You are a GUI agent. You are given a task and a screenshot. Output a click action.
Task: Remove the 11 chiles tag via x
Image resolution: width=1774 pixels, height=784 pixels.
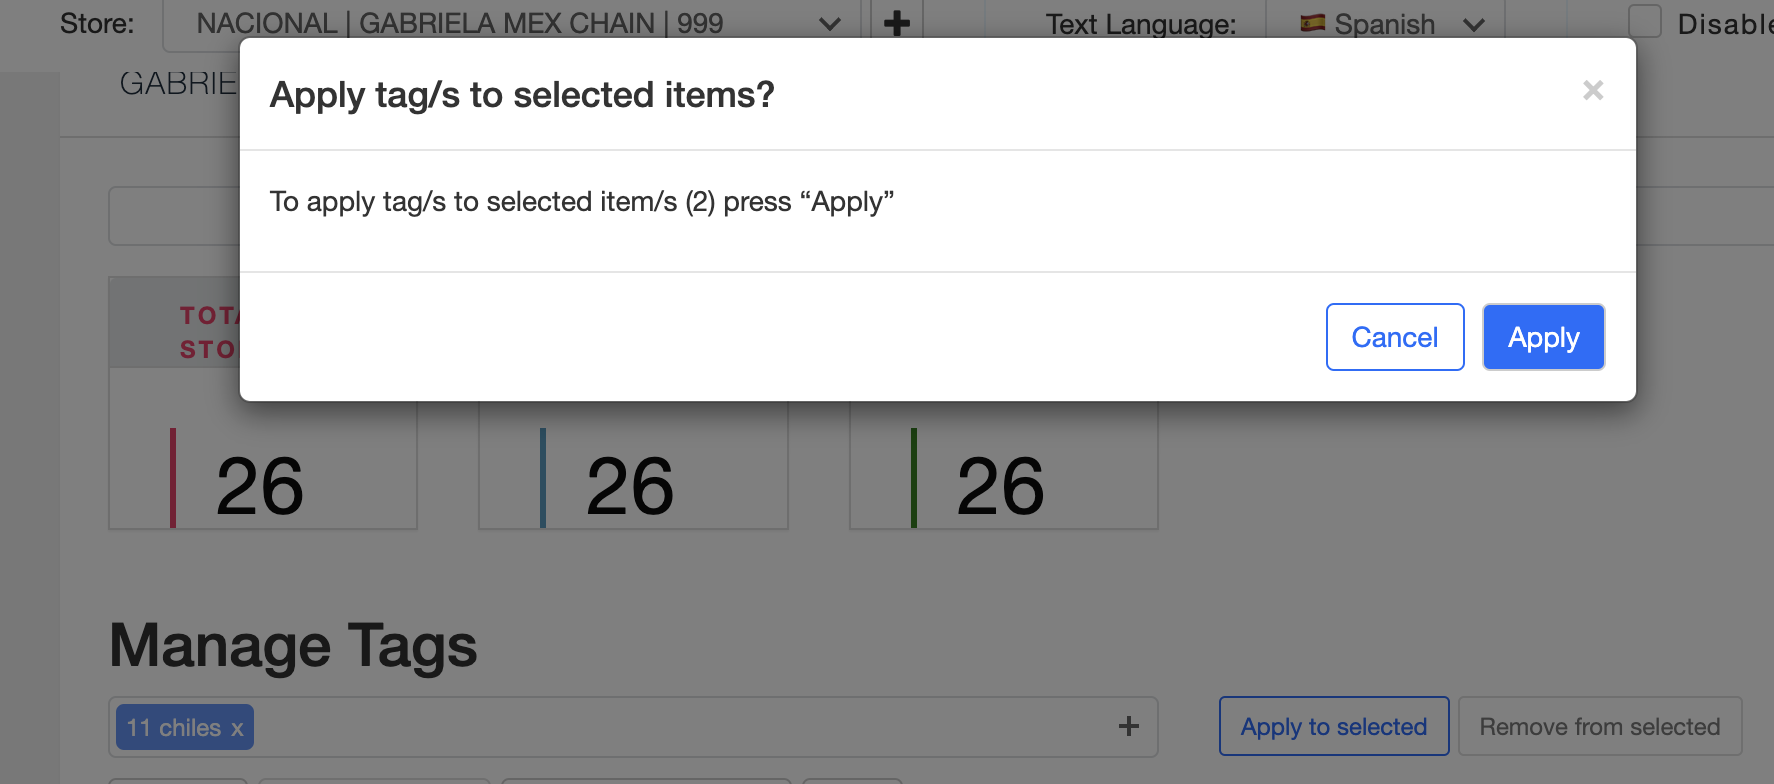237,729
